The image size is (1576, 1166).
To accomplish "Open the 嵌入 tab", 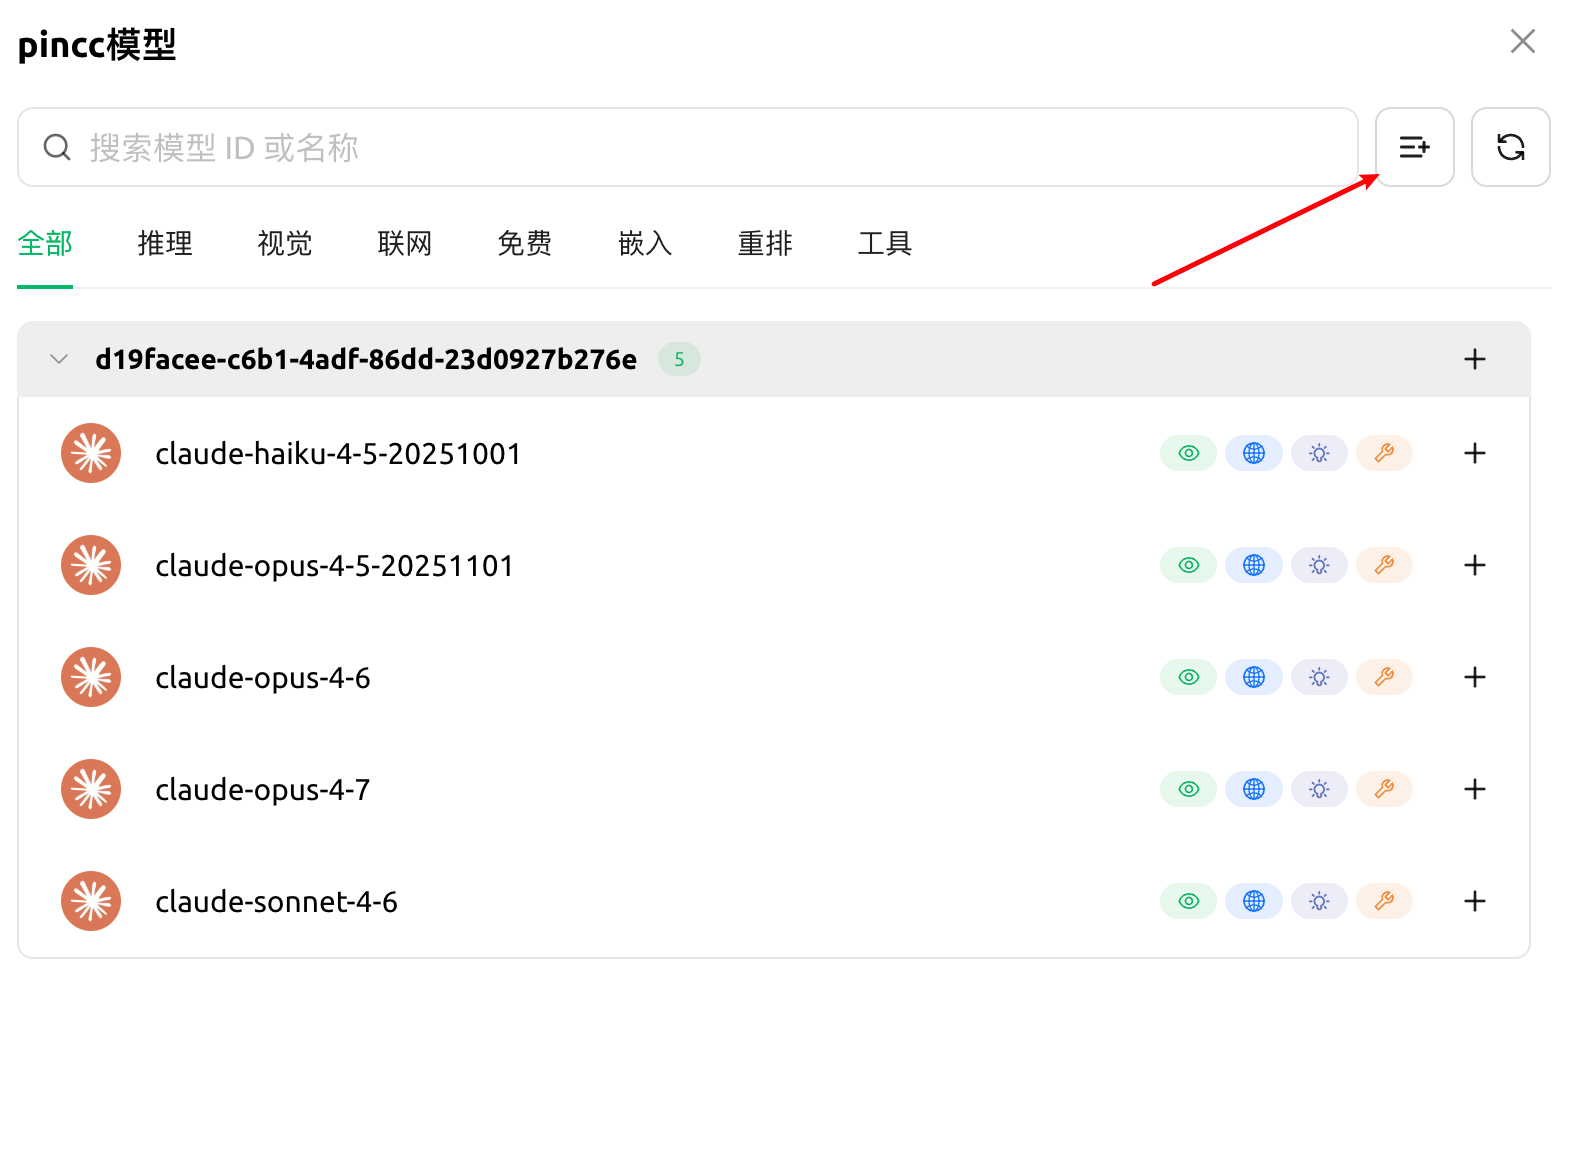I will click(645, 243).
